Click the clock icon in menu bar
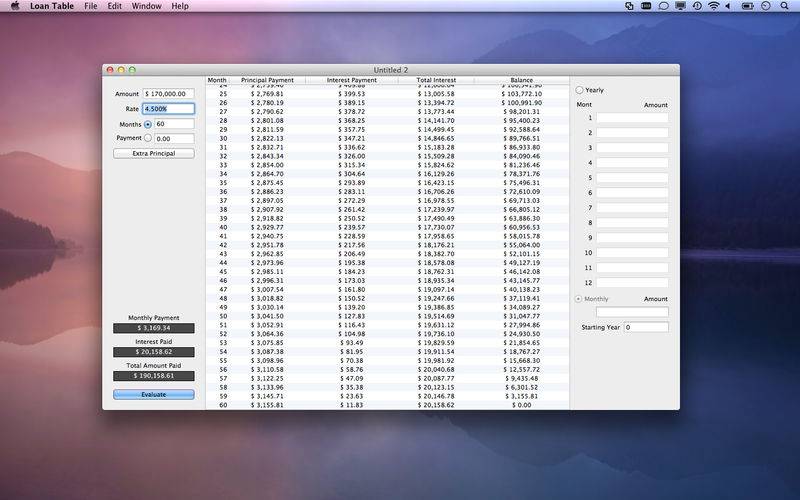Viewport: 800px width, 500px height. (x=766, y=6)
